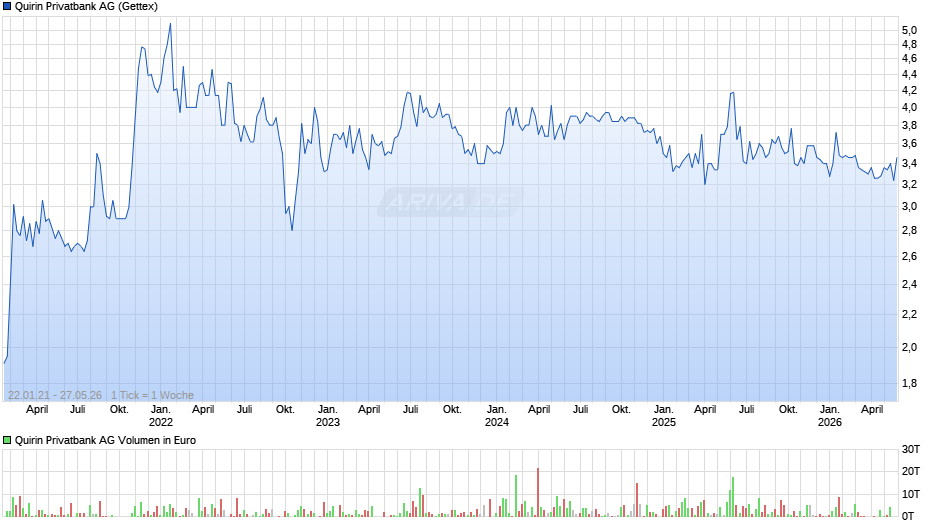Click the '2,0' price axis label
The height and width of the screenshot is (526, 940).
[x=909, y=347]
